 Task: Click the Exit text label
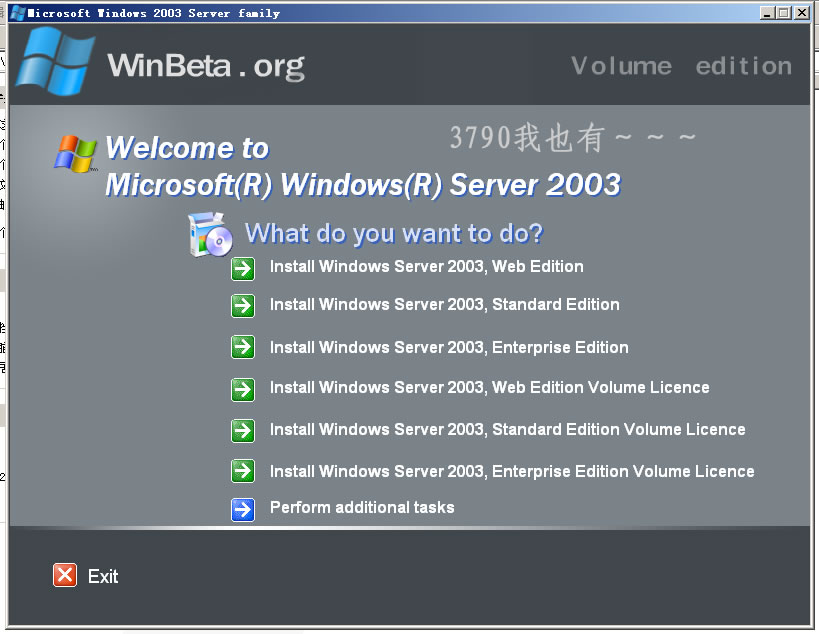click(103, 577)
